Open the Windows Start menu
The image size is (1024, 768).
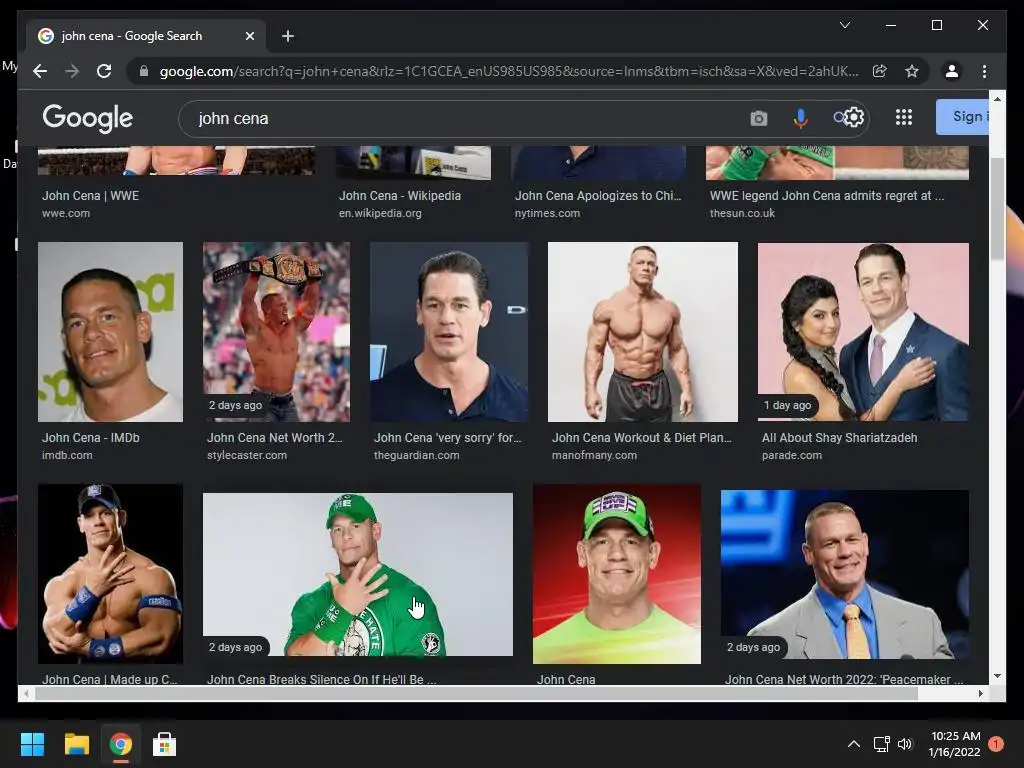coord(32,744)
